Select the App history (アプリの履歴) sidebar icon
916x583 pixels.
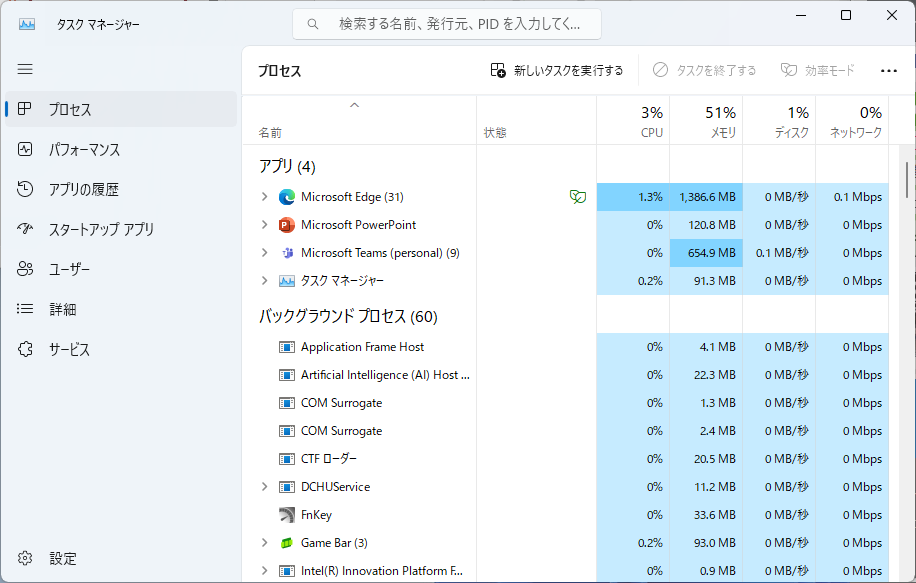[25, 189]
